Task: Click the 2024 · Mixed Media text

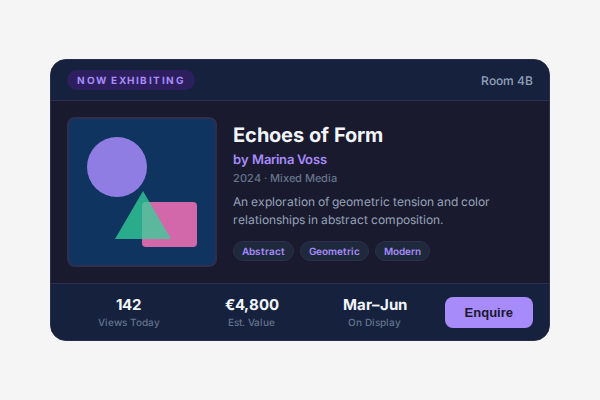Action: click(x=285, y=178)
